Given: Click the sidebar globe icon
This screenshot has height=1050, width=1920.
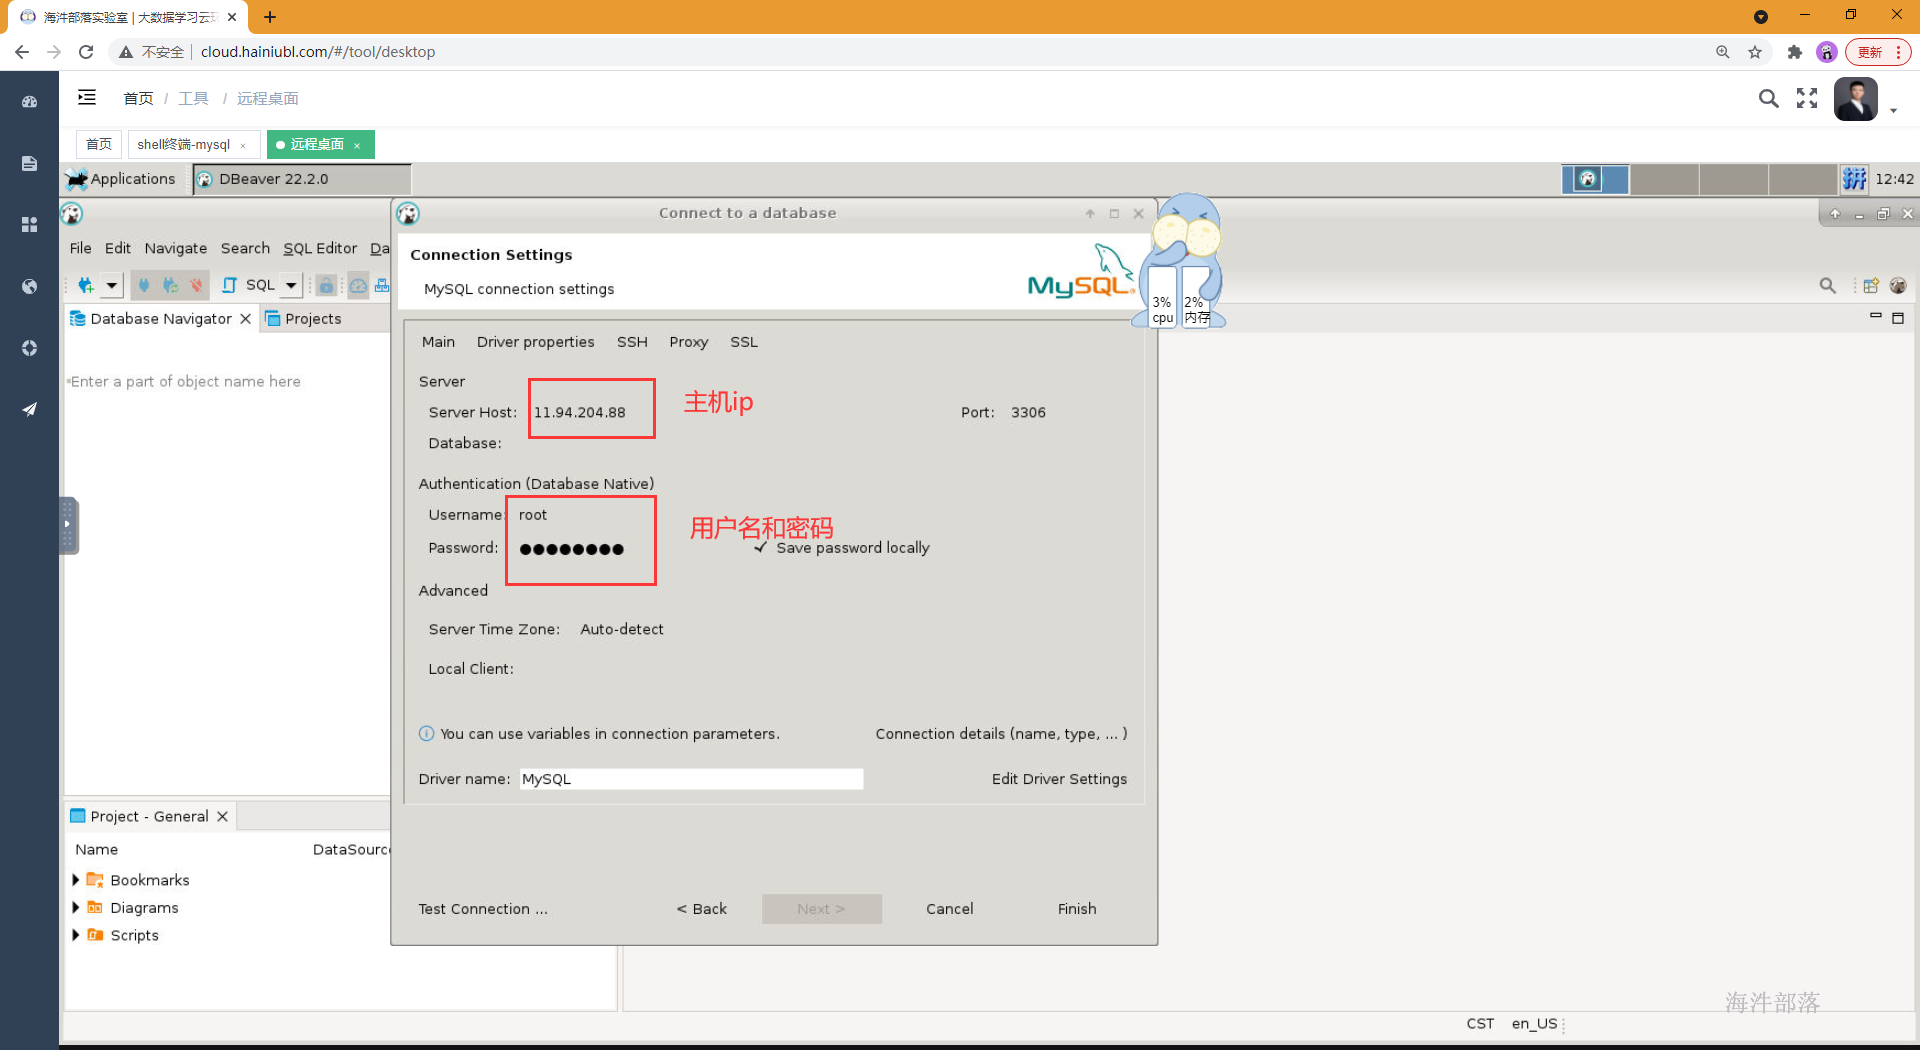Looking at the screenshot, I should 29,286.
